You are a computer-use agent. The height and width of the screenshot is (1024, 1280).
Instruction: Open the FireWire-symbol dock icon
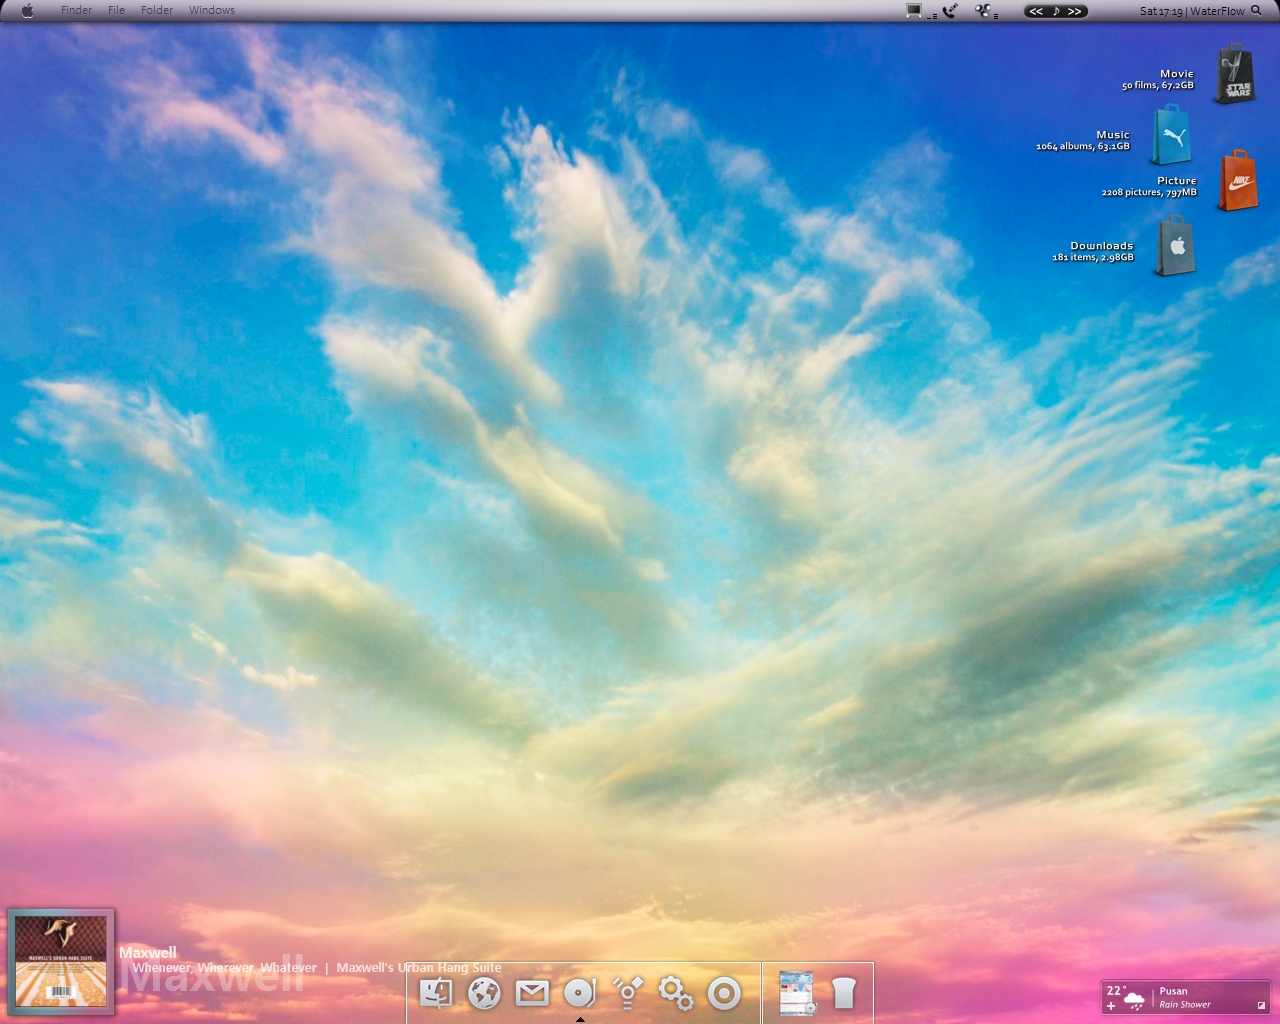628,993
